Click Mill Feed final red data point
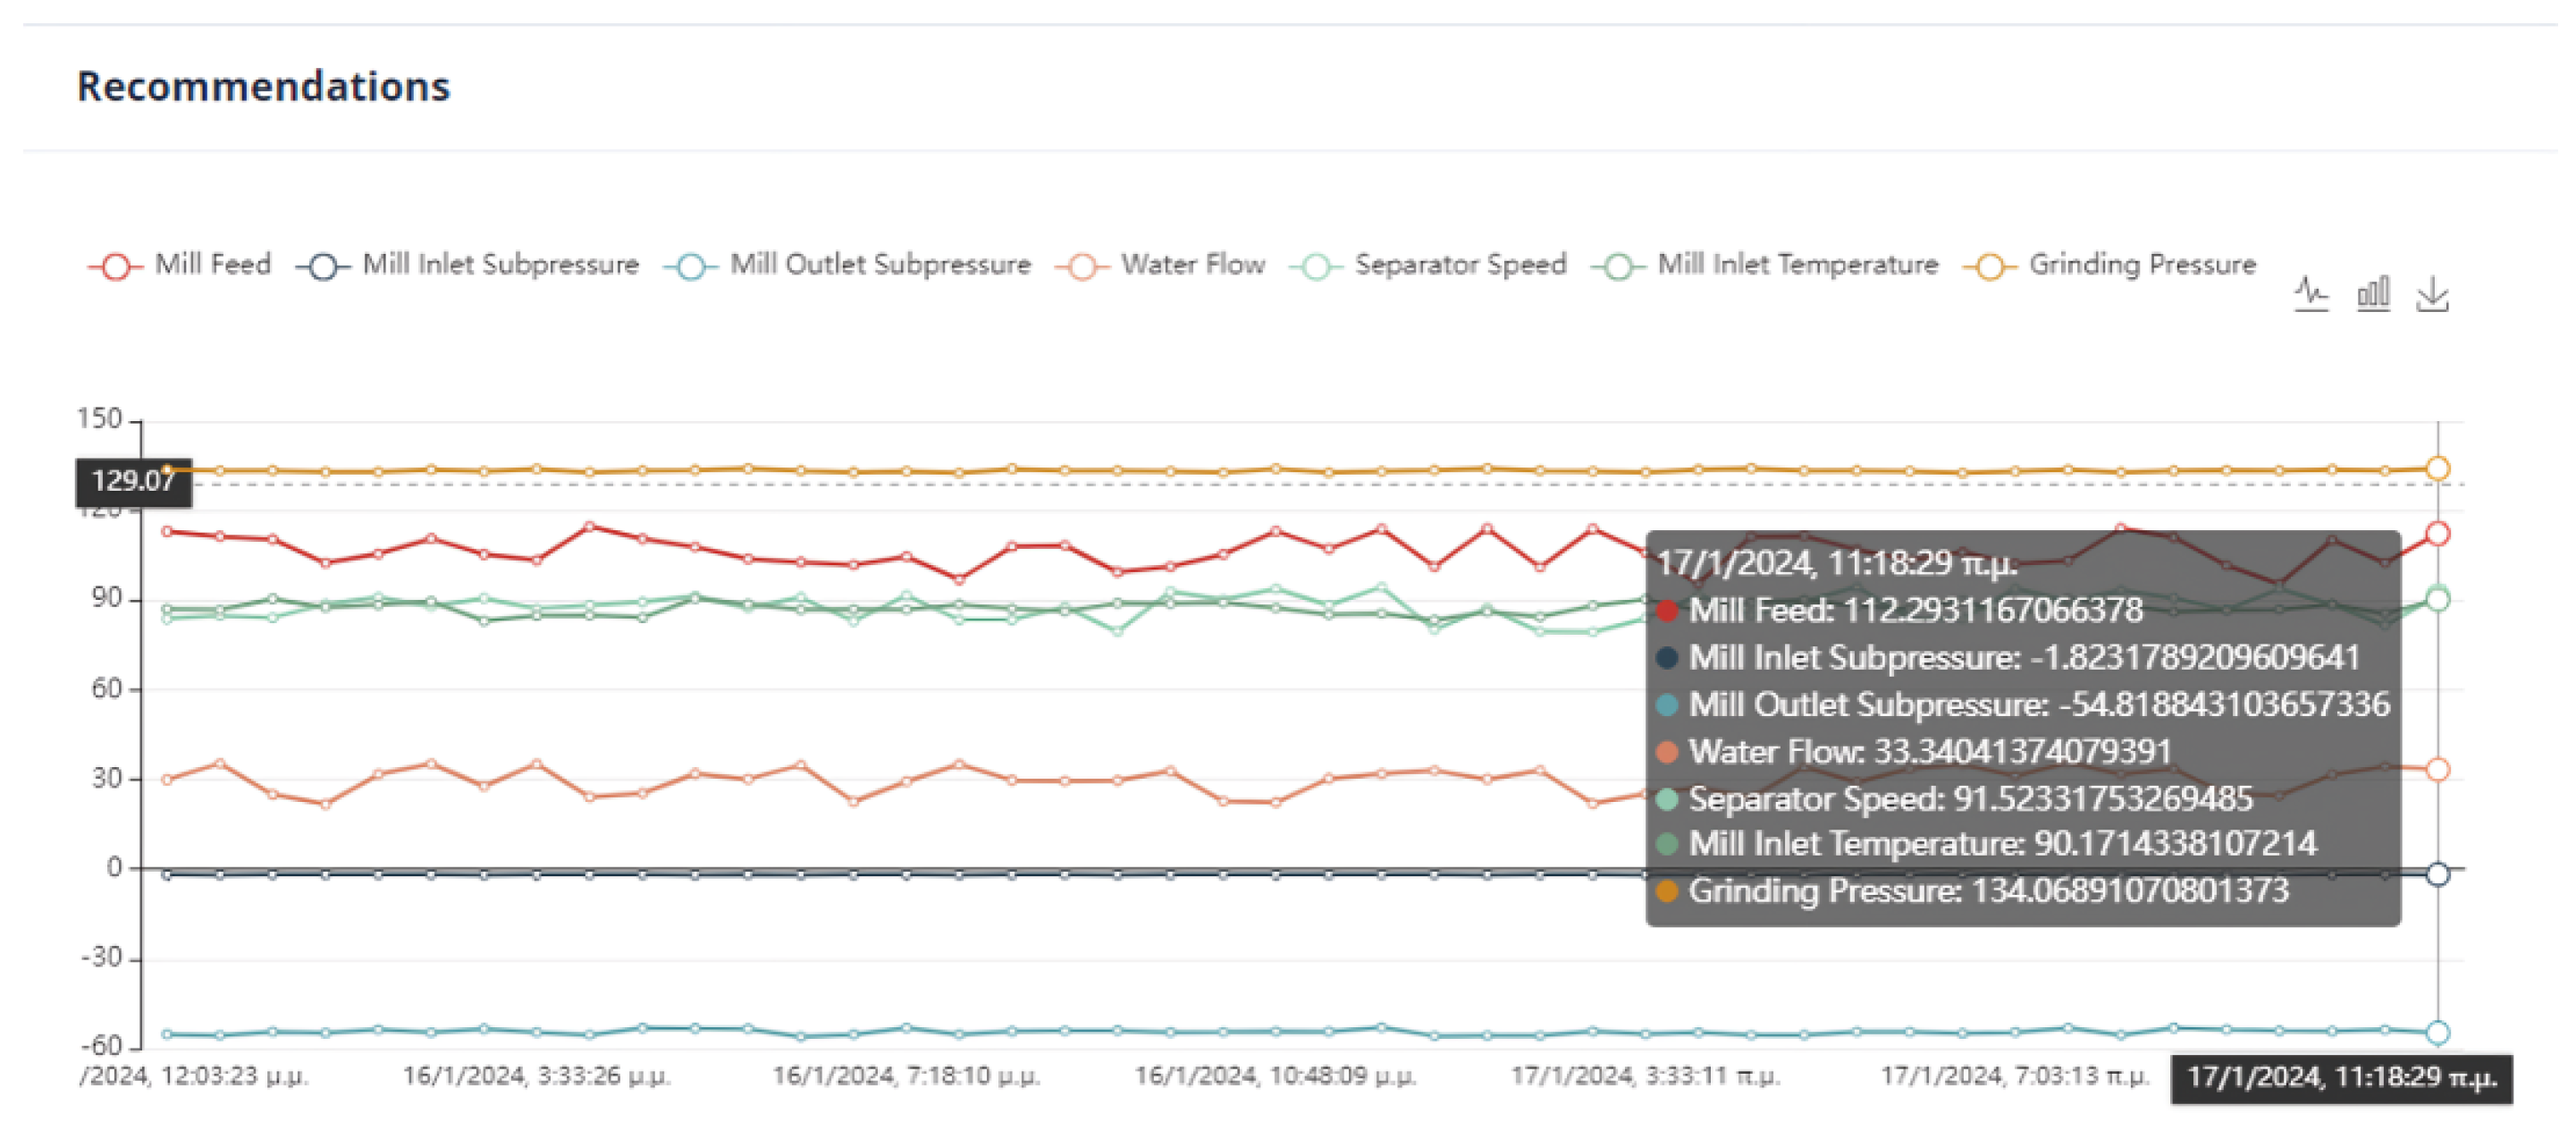Image resolution: width=2576 pixels, height=1122 pixels. click(x=2438, y=534)
